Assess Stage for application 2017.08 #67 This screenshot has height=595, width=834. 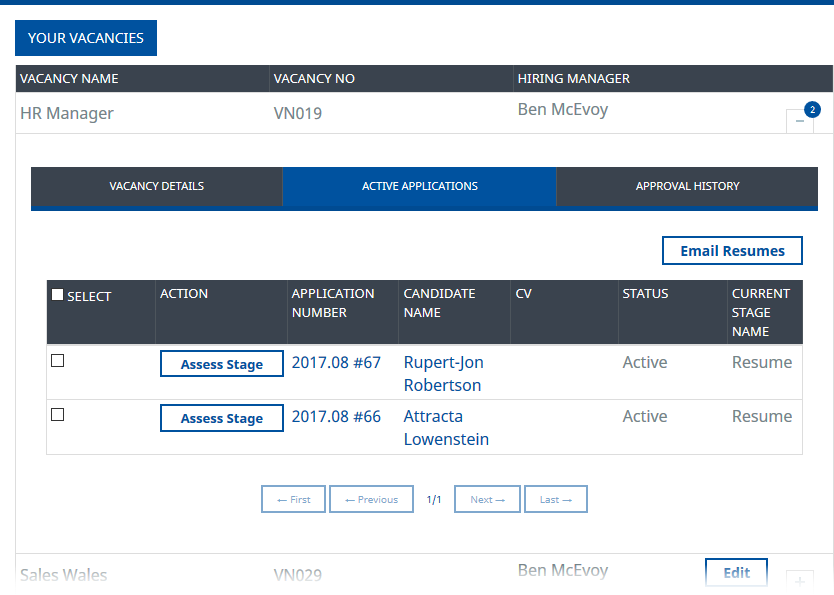(221, 364)
